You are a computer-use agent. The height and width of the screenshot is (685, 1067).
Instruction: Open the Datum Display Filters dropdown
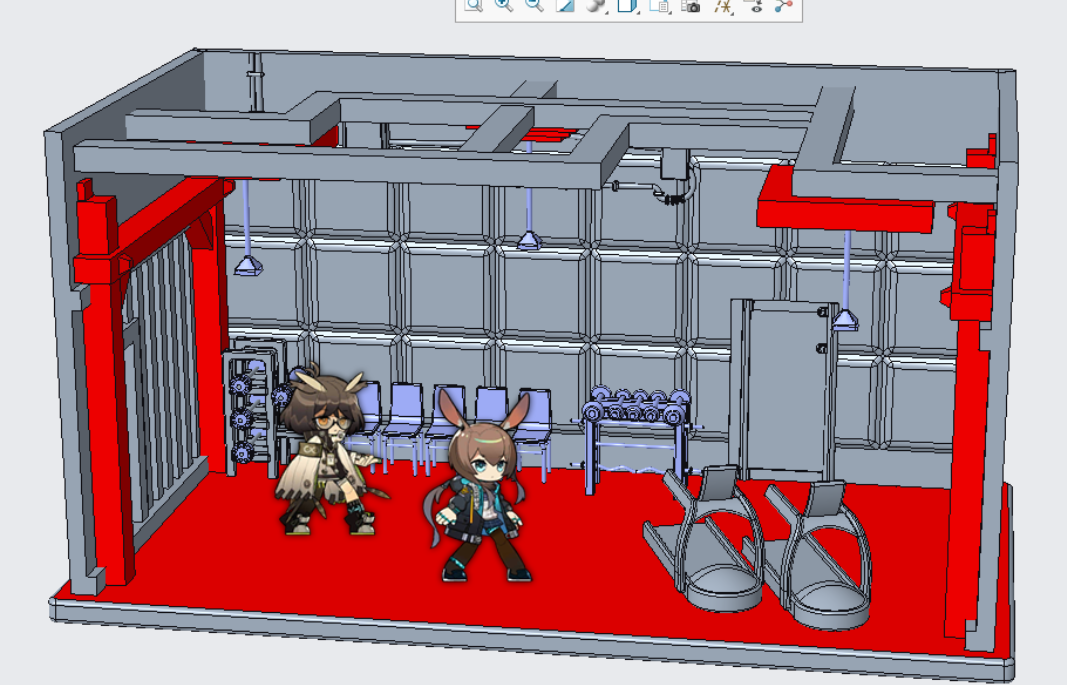(723, 5)
